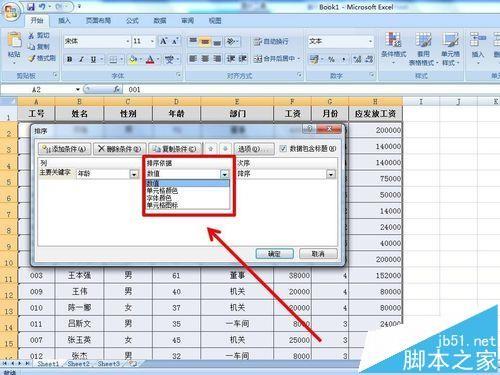Toggle Italic formatting
Image resolution: width=500 pixels, height=375 pixels.
81,59
